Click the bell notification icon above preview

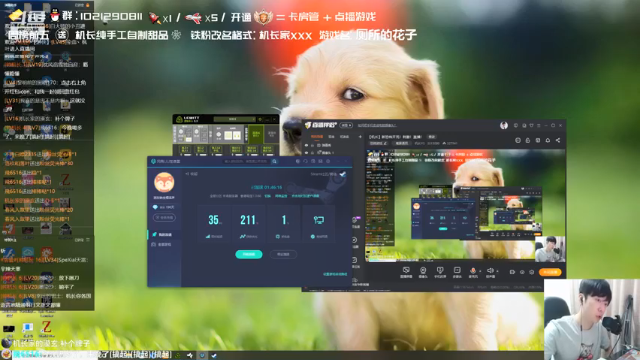548,140
